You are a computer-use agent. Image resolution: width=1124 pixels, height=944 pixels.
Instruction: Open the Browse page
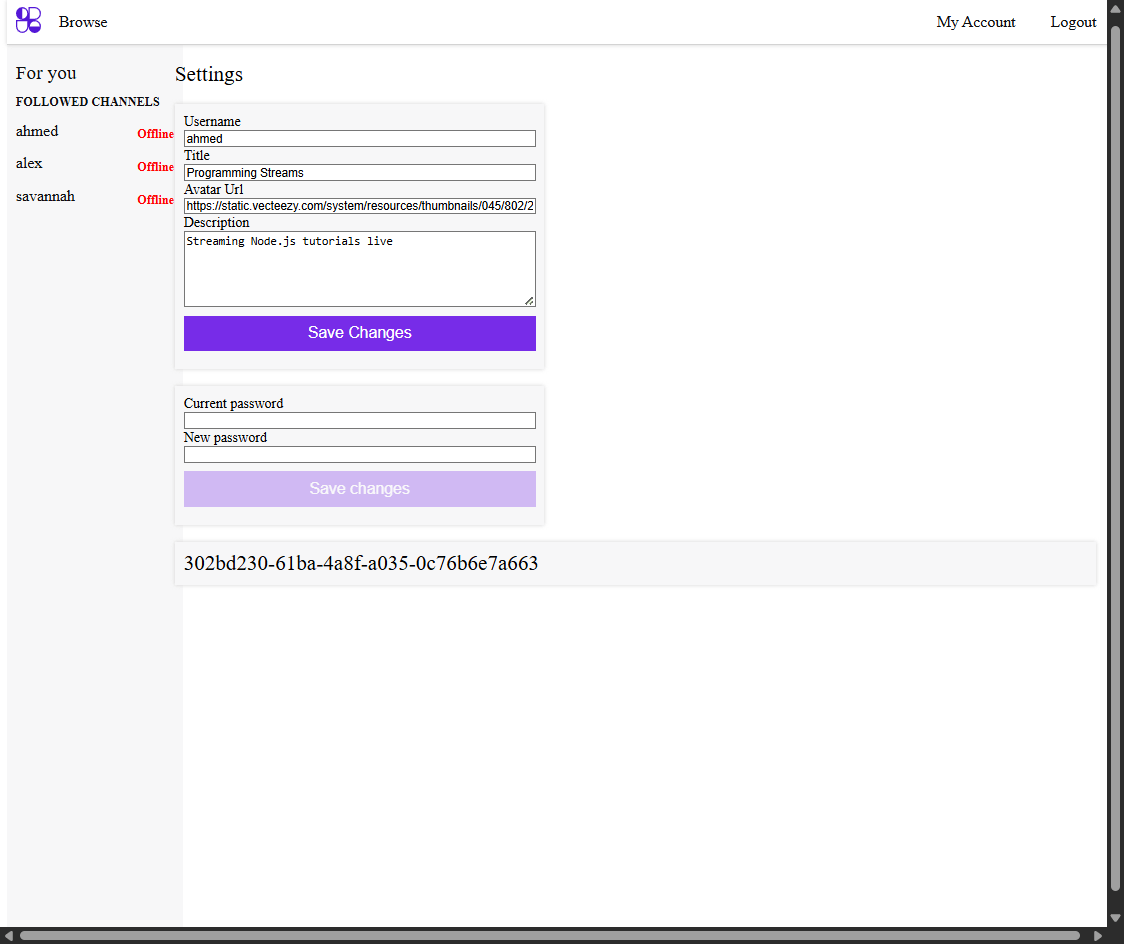point(83,21)
